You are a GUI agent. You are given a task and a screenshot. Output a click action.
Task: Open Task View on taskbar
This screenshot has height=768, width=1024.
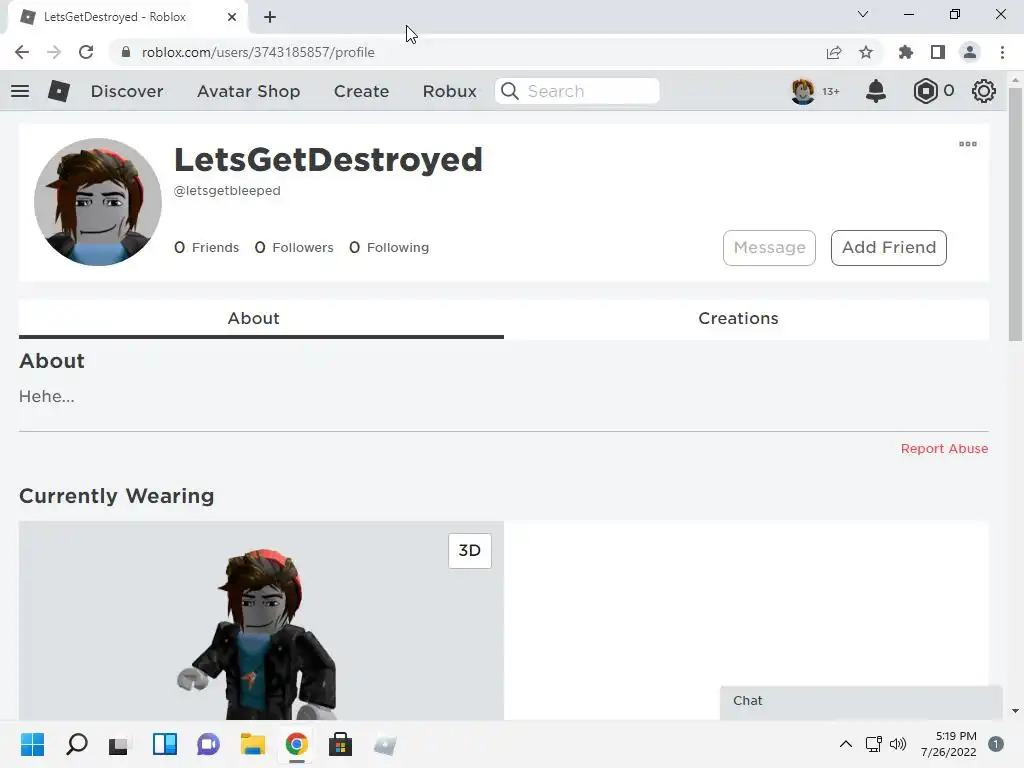pos(120,744)
